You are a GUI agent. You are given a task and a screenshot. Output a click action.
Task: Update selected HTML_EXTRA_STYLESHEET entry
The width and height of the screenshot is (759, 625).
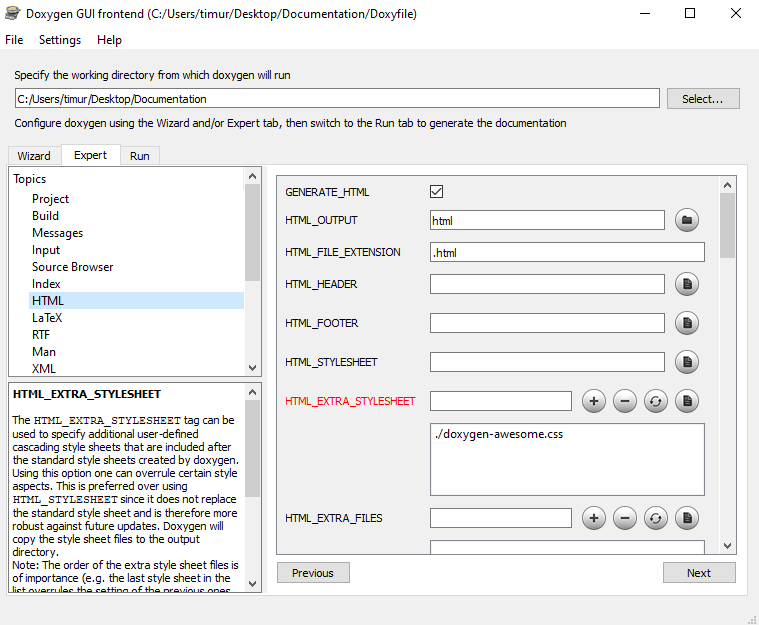click(656, 401)
